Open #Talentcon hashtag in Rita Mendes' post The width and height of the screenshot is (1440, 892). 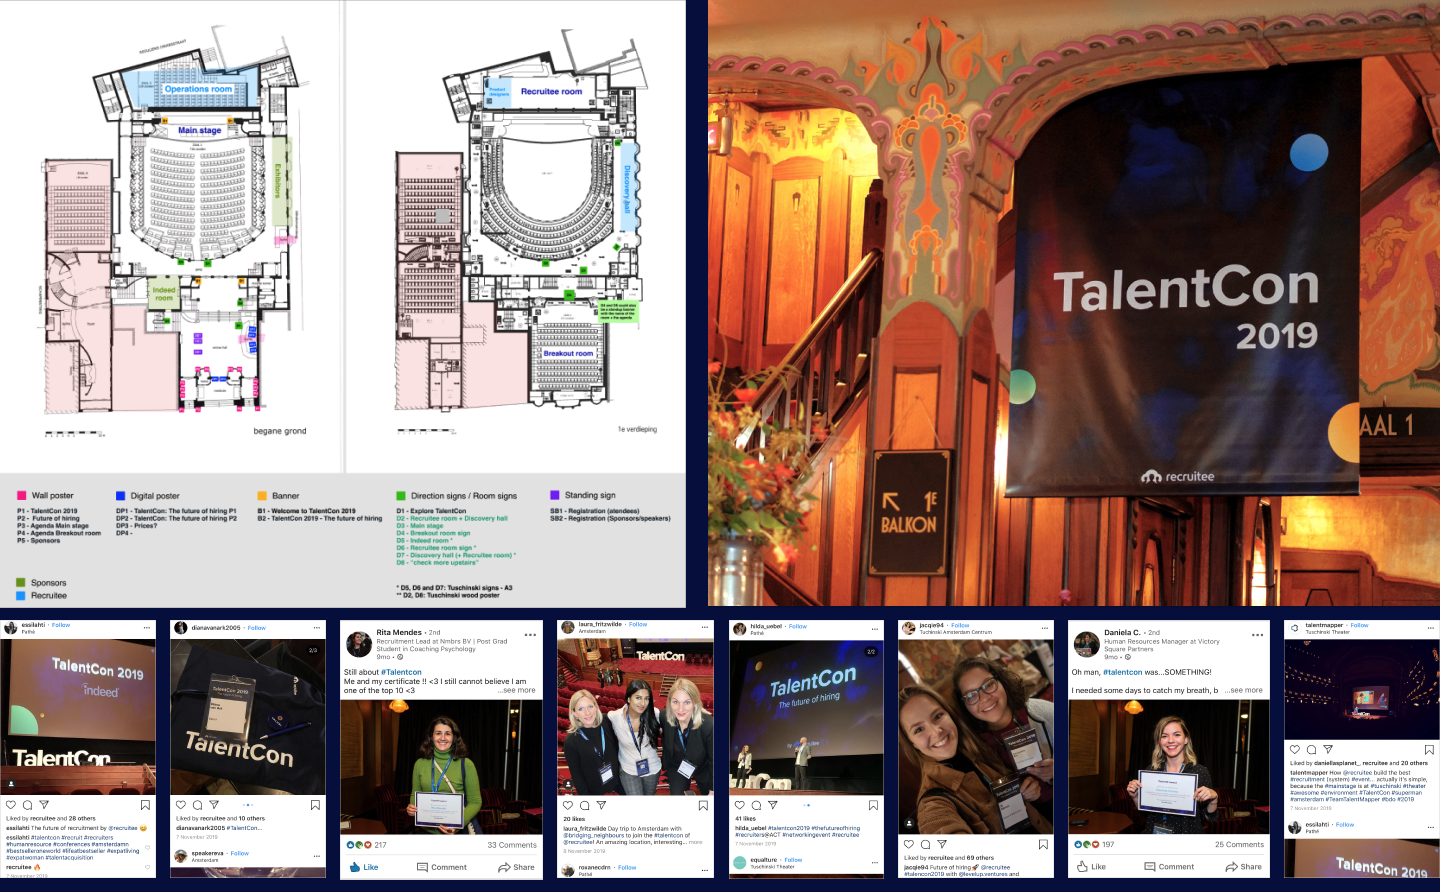click(x=401, y=672)
